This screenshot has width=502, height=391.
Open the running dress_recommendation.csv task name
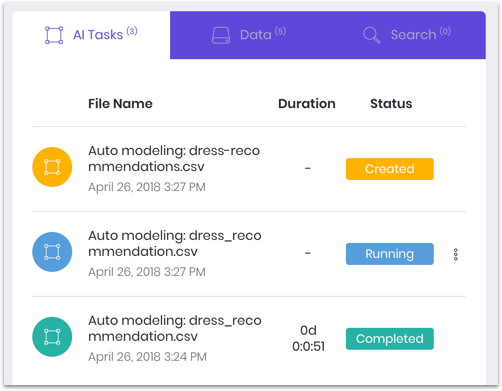pos(175,243)
